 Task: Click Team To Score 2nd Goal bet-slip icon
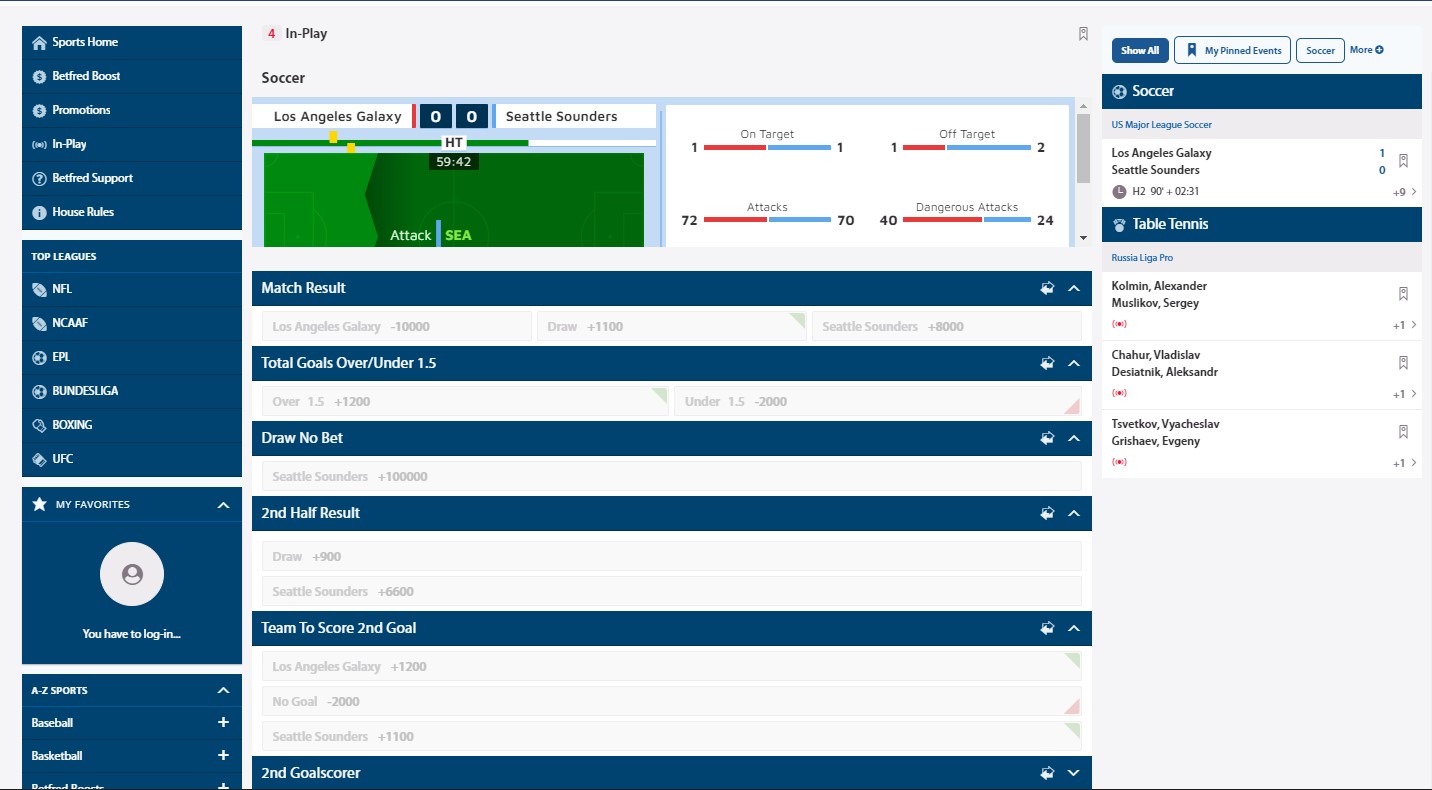[1047, 628]
